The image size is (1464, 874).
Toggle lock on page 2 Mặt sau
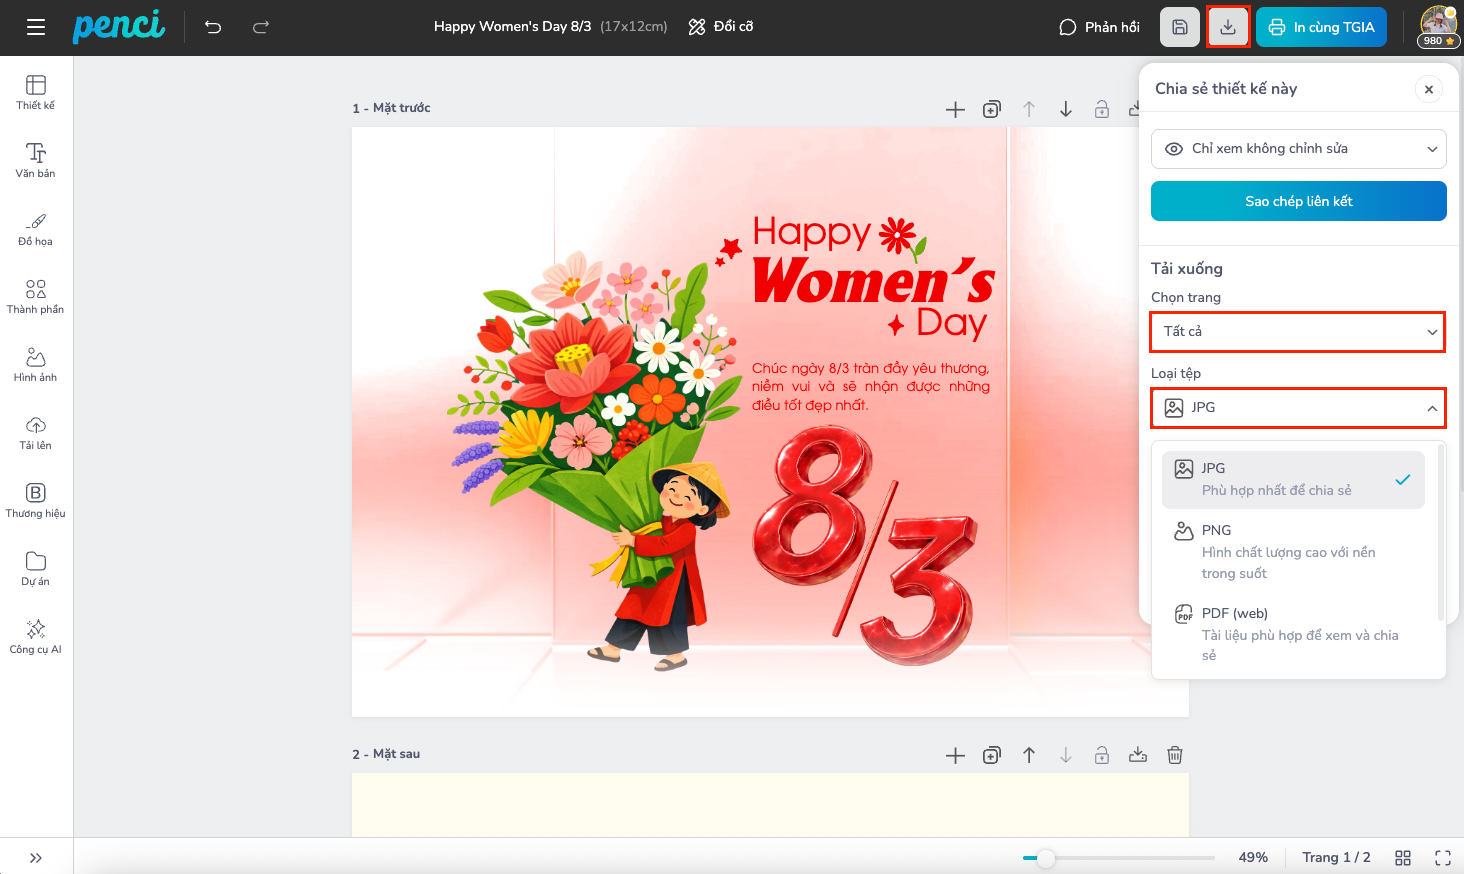pos(1102,755)
